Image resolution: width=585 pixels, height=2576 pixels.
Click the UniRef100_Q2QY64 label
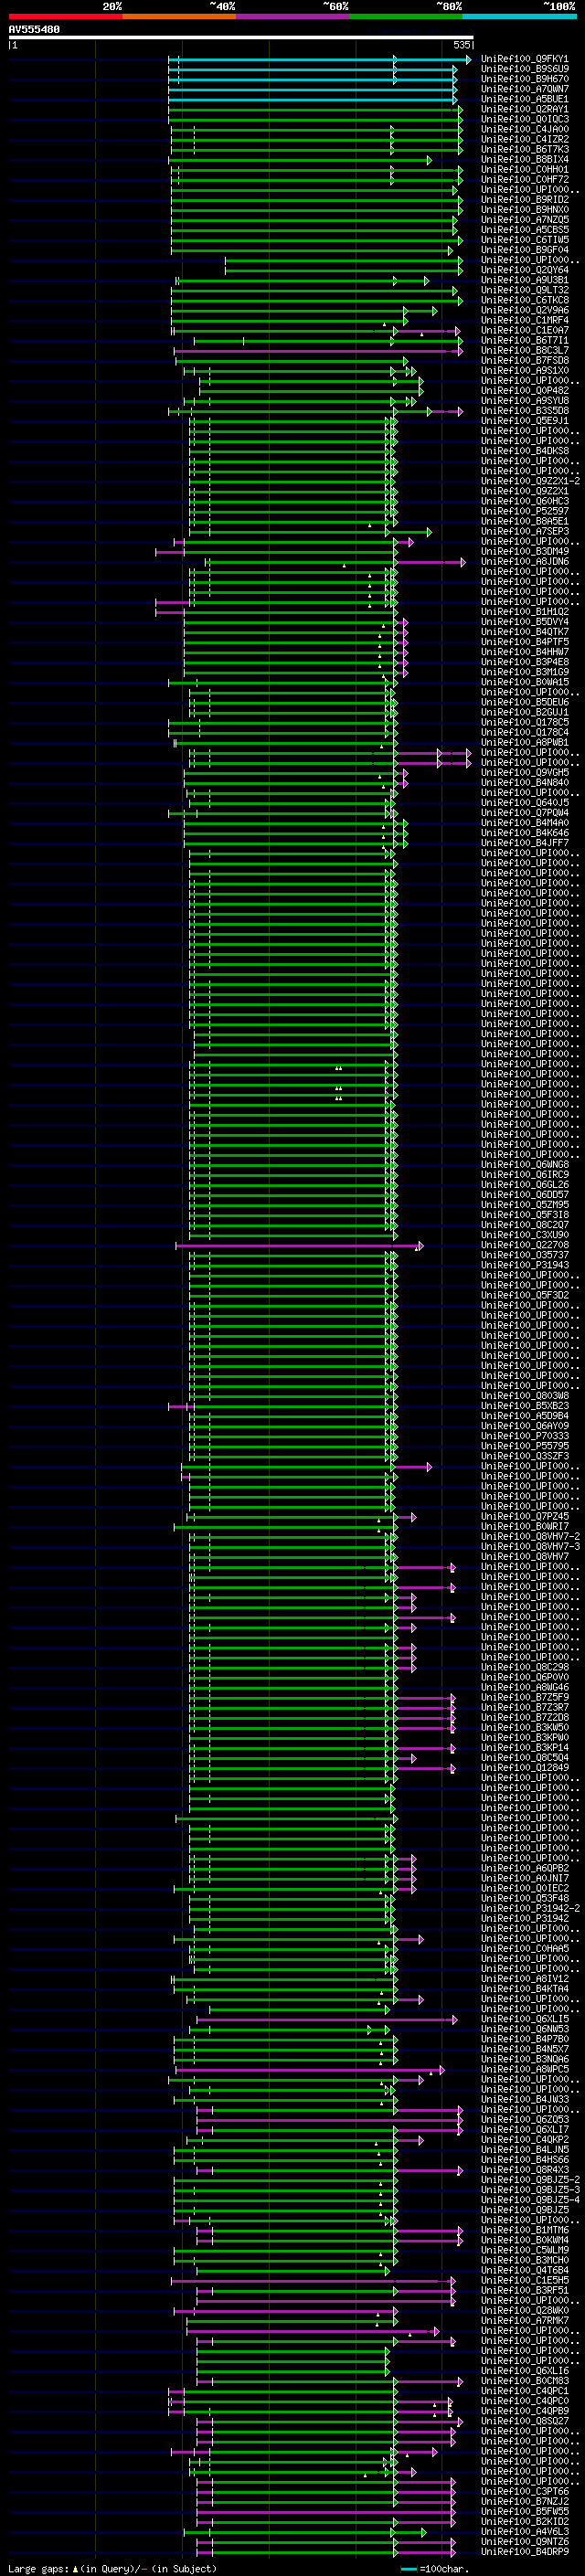[524, 270]
